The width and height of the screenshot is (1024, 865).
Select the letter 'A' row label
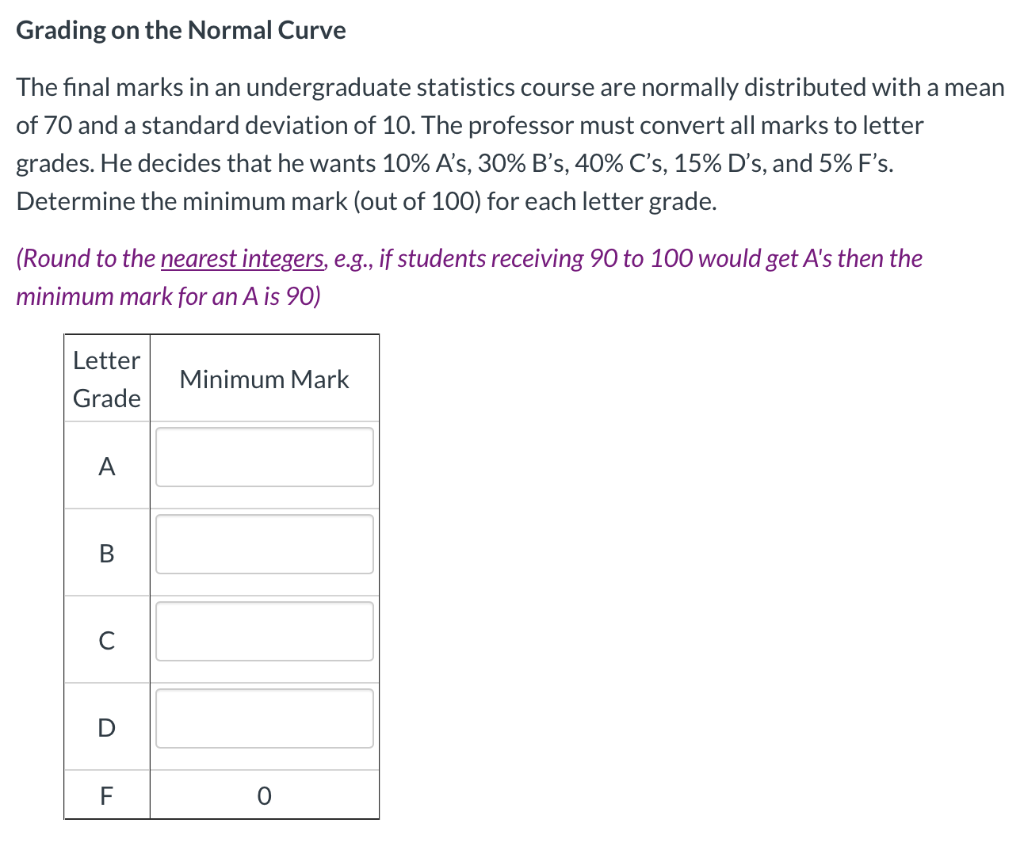tap(106, 465)
